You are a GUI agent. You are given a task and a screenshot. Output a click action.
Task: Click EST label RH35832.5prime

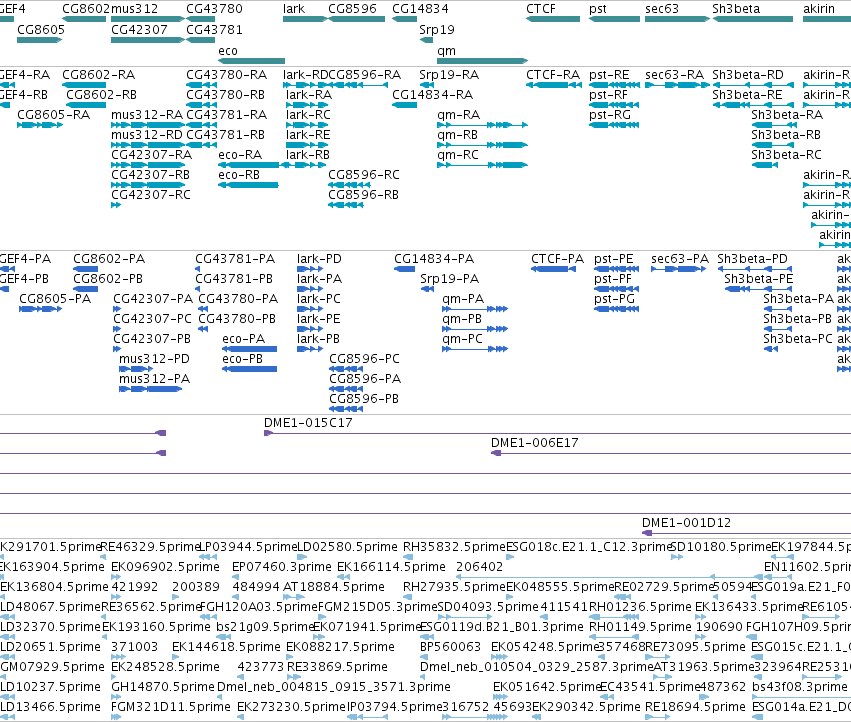(454, 547)
